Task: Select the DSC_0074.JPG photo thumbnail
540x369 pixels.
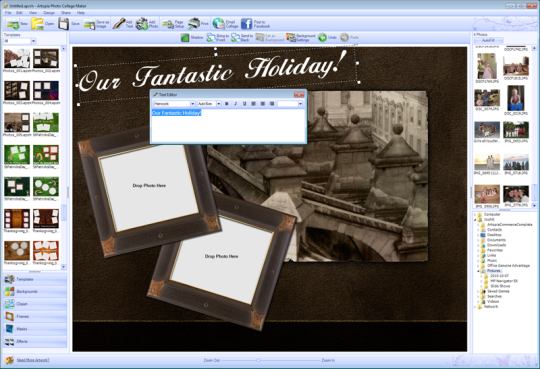Action: click(x=487, y=98)
